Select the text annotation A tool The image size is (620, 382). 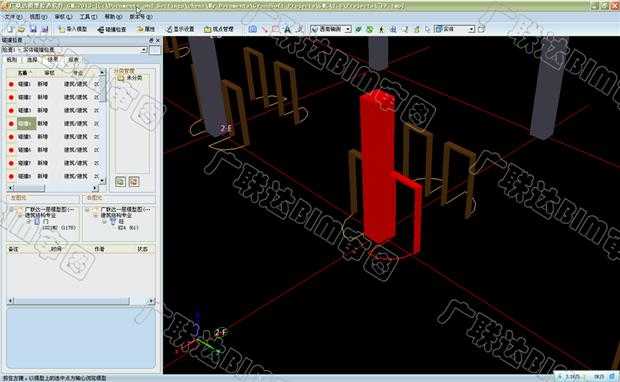287,29
